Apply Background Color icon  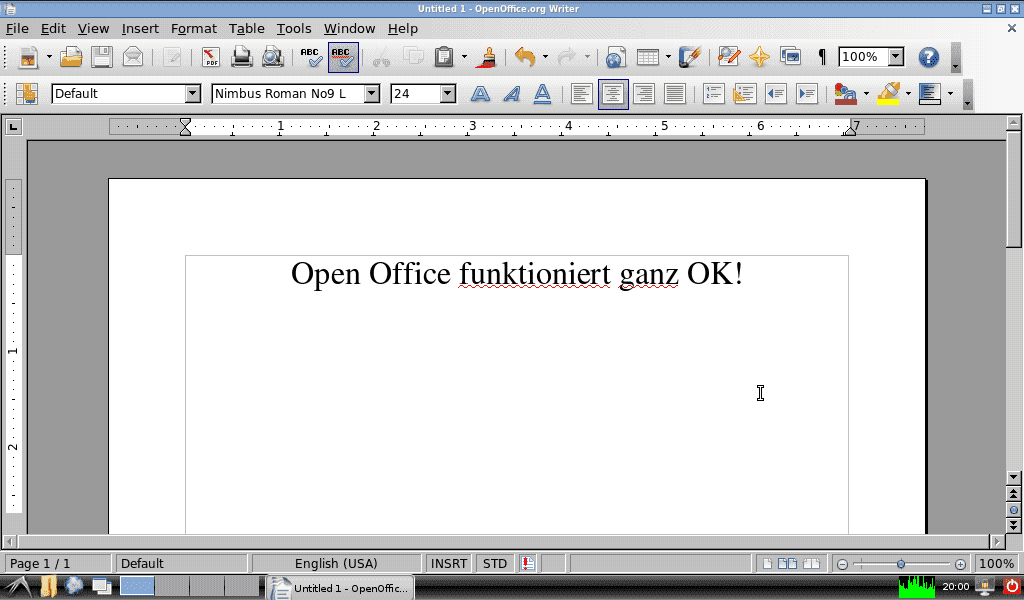point(930,94)
